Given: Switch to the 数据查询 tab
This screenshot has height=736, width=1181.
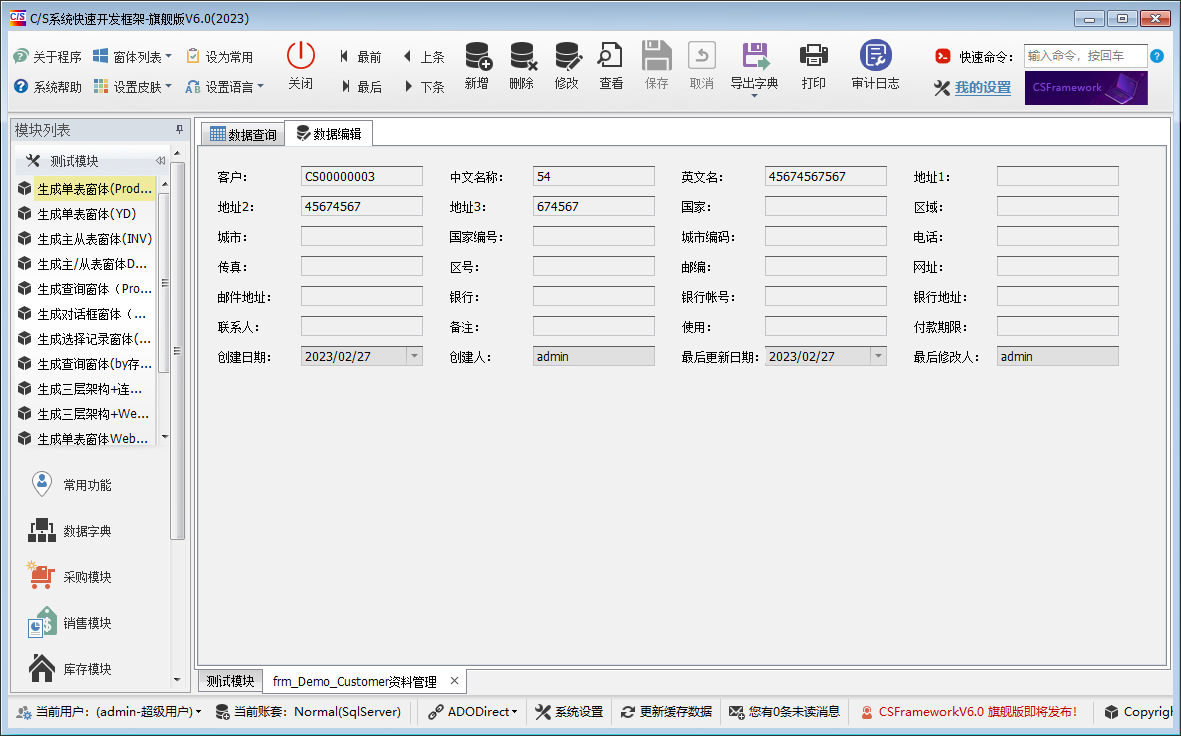Looking at the screenshot, I should pos(242,134).
